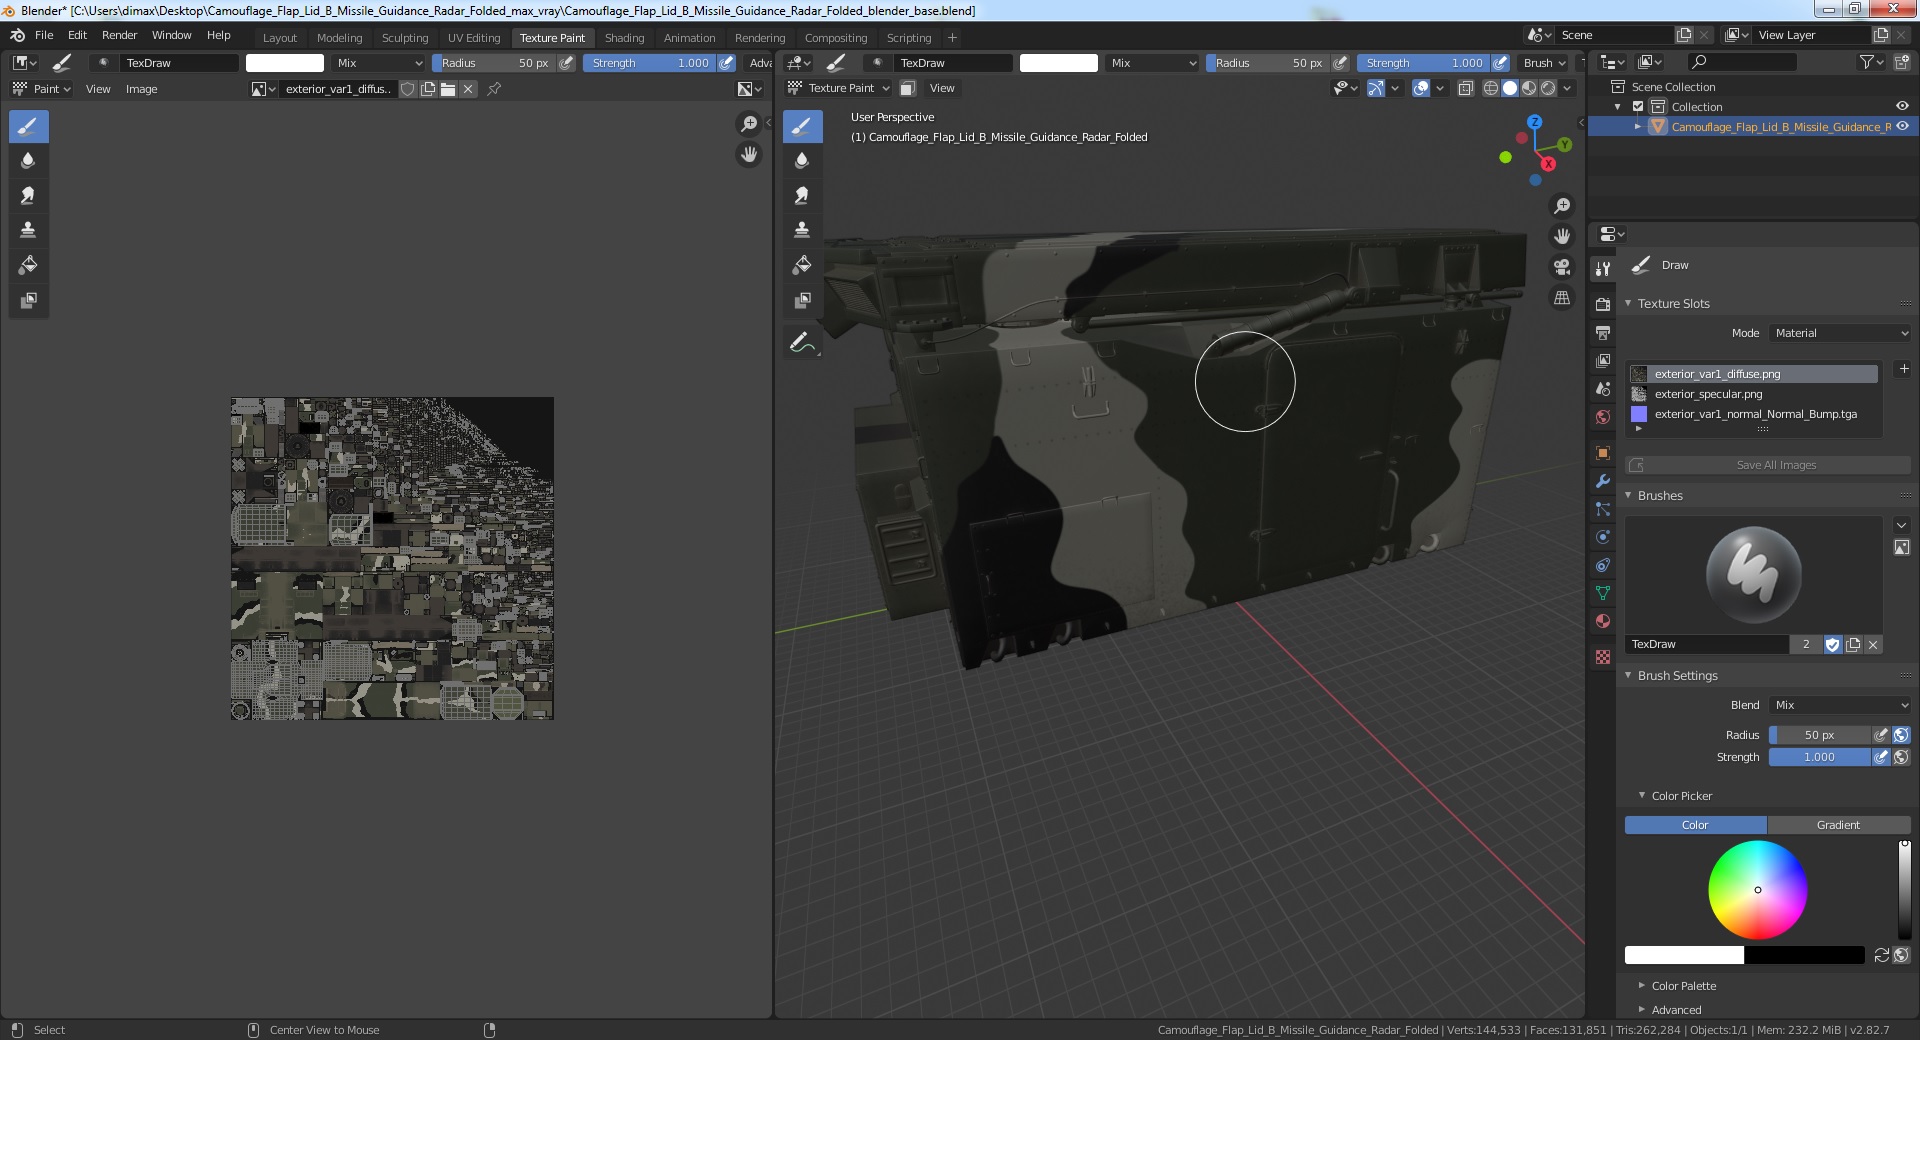The height and width of the screenshot is (1158, 1920).
Task: Click the Mask tool in the image editor
Action: tap(28, 300)
